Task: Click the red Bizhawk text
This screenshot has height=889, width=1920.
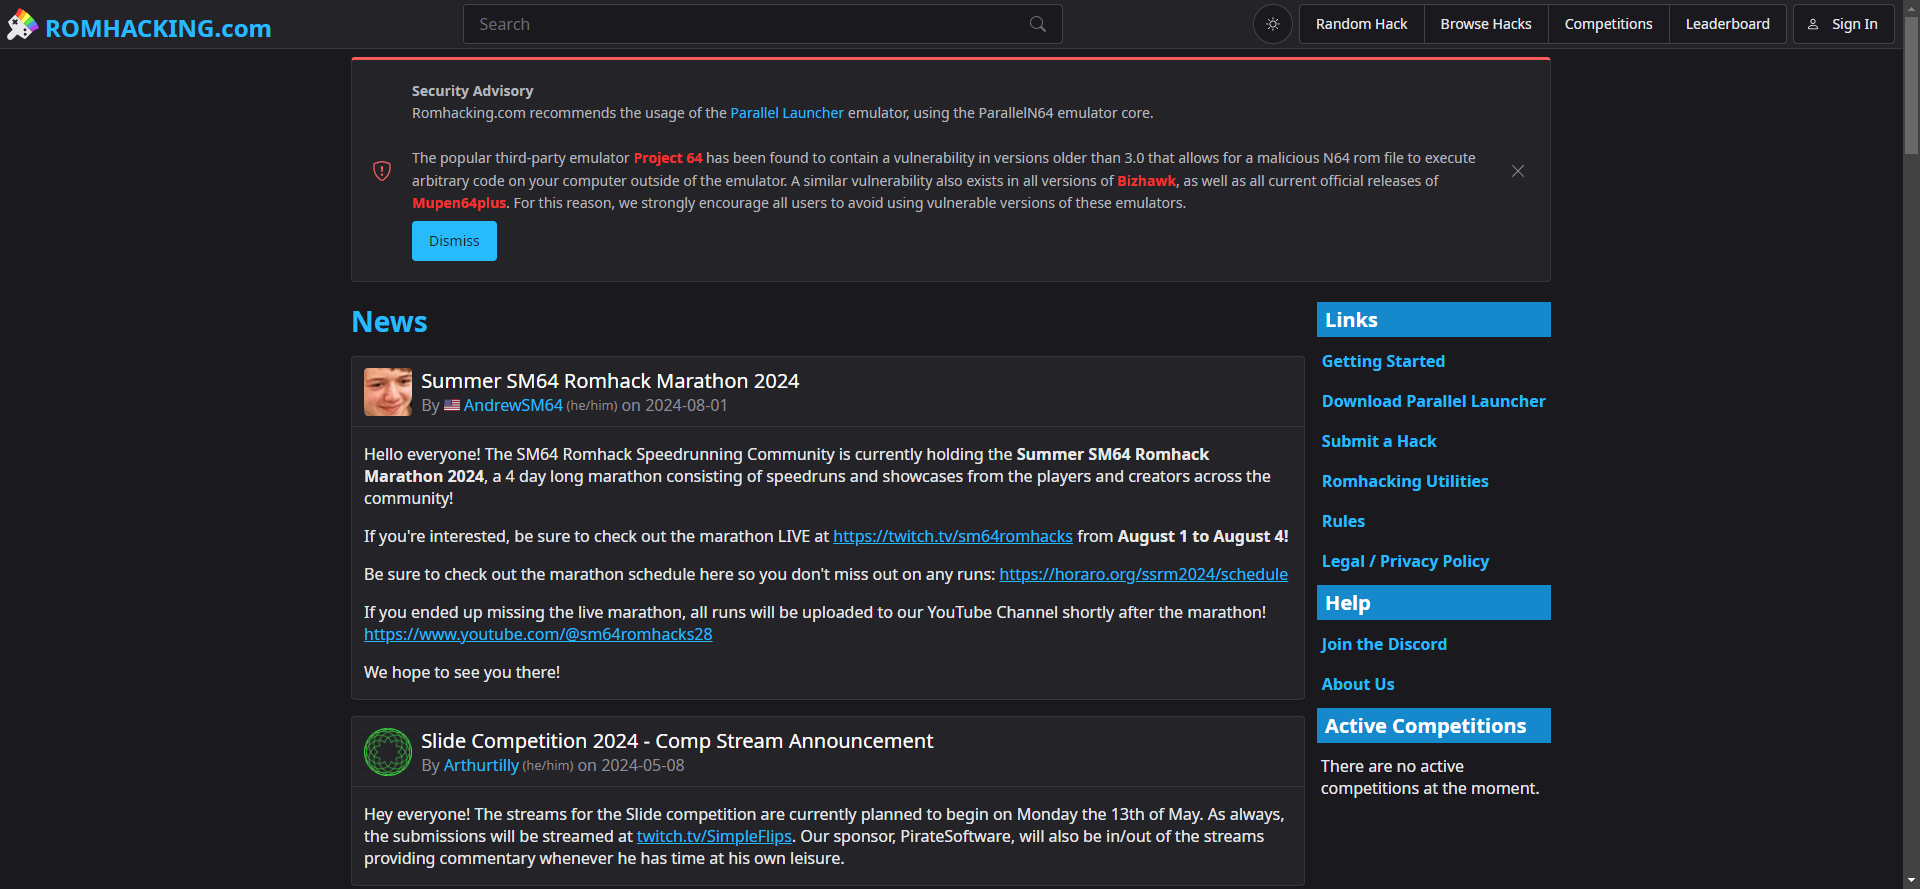Action: point(1146,181)
